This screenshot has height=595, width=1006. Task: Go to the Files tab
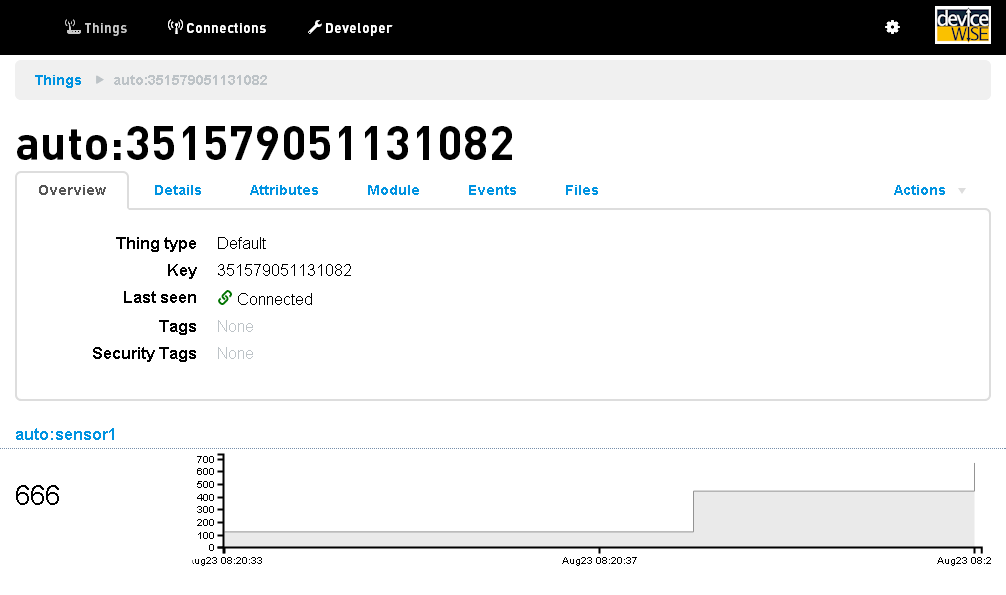[582, 190]
